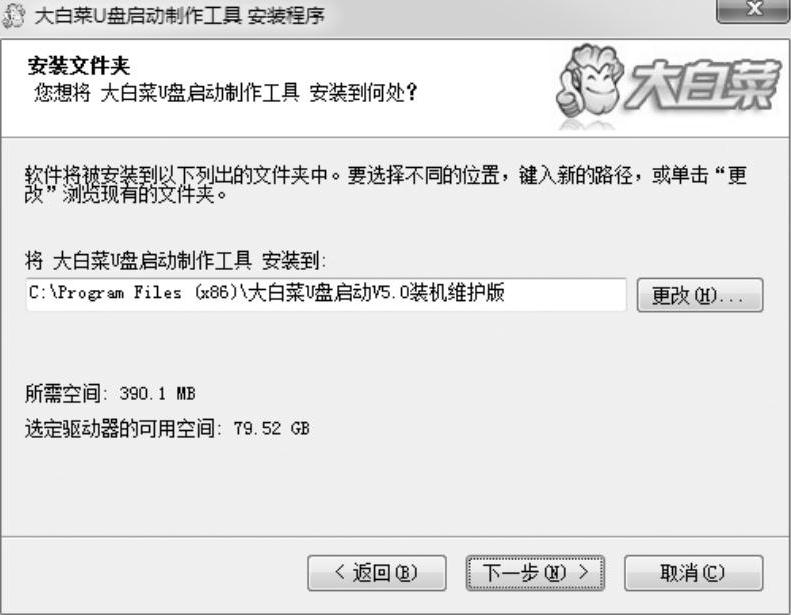The width and height of the screenshot is (791, 615).
Task: Click the 安装文件夹 heading
Action: coord(79,66)
